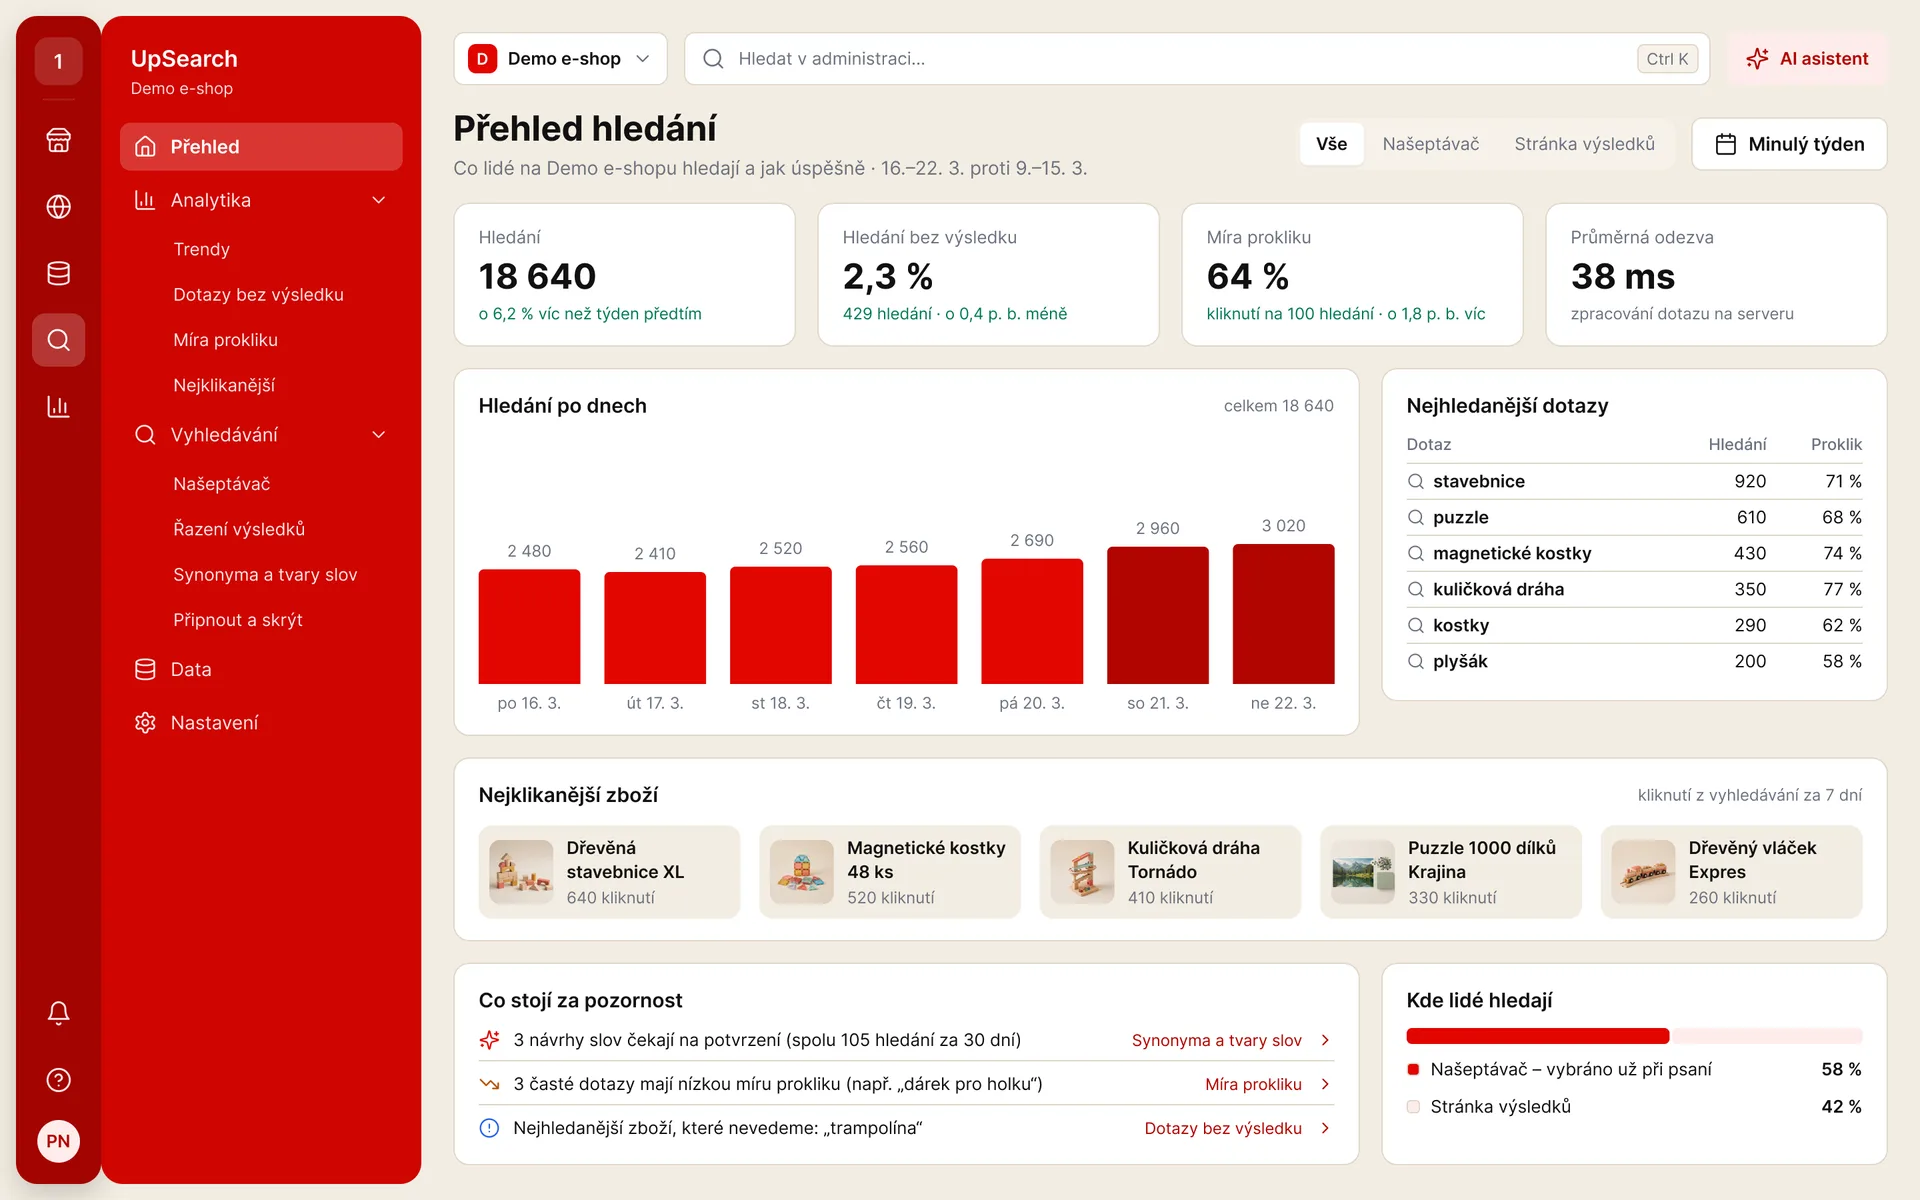
Task: Collapse the Analytika section chevron
Action: pyautogui.click(x=379, y=200)
